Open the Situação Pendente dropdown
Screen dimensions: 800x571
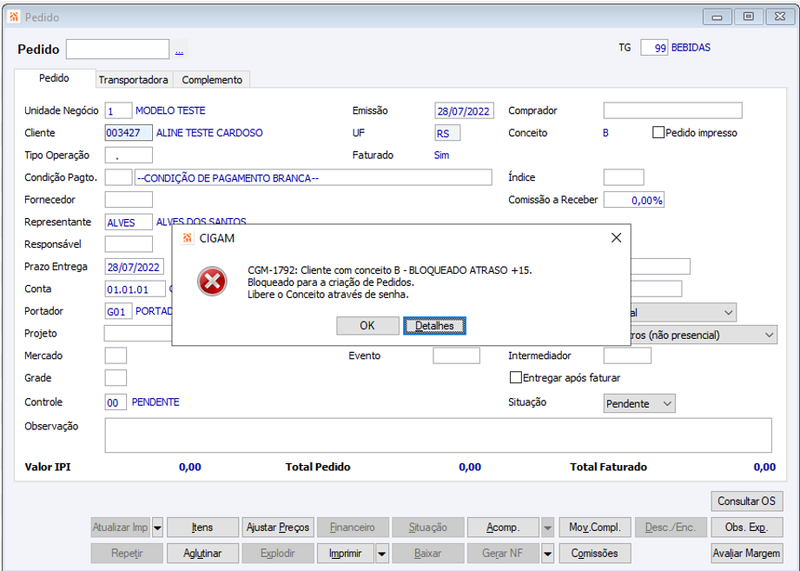click(639, 404)
